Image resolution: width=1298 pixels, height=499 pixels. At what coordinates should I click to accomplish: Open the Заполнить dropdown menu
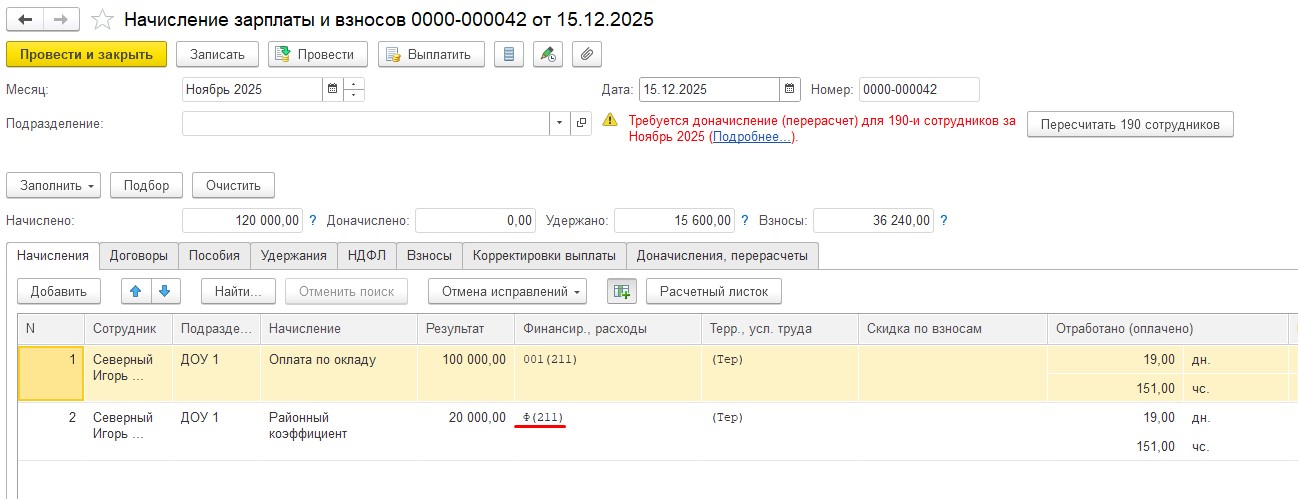click(55, 185)
